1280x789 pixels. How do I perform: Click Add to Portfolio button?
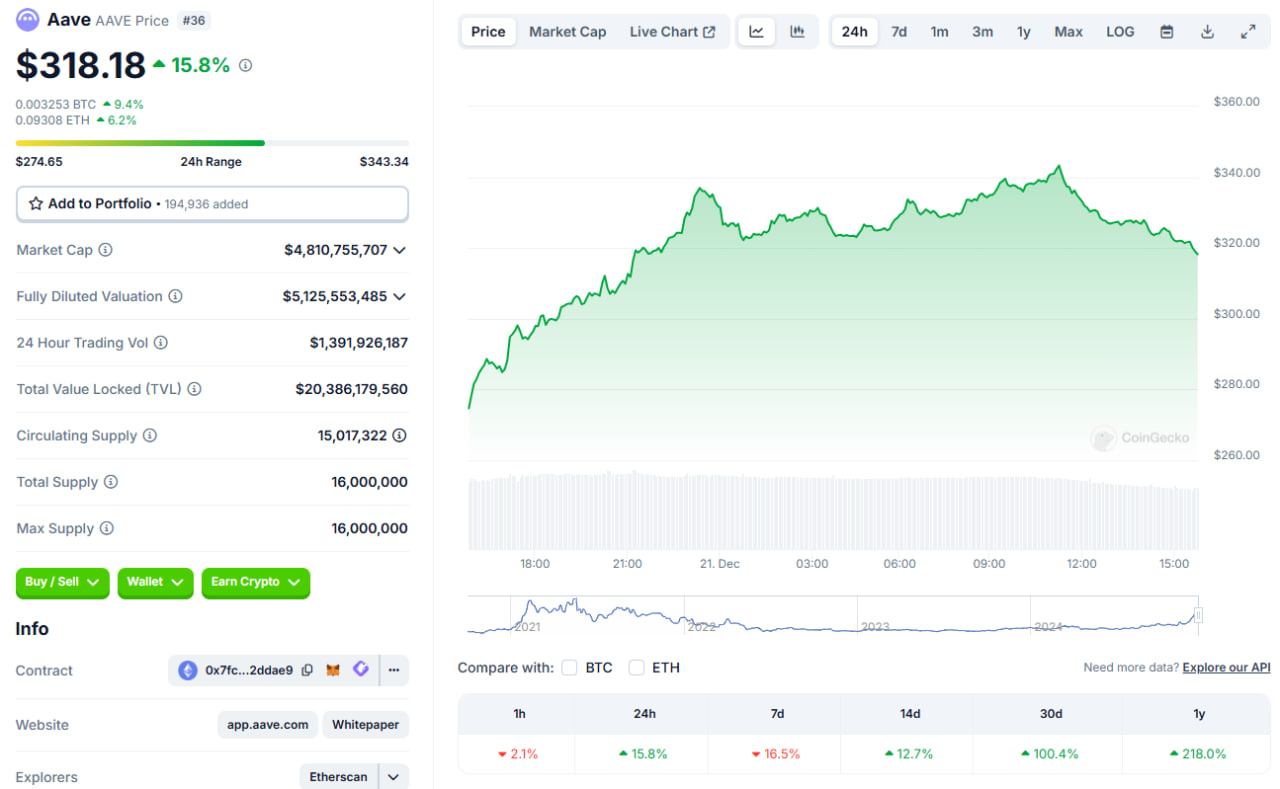[212, 204]
